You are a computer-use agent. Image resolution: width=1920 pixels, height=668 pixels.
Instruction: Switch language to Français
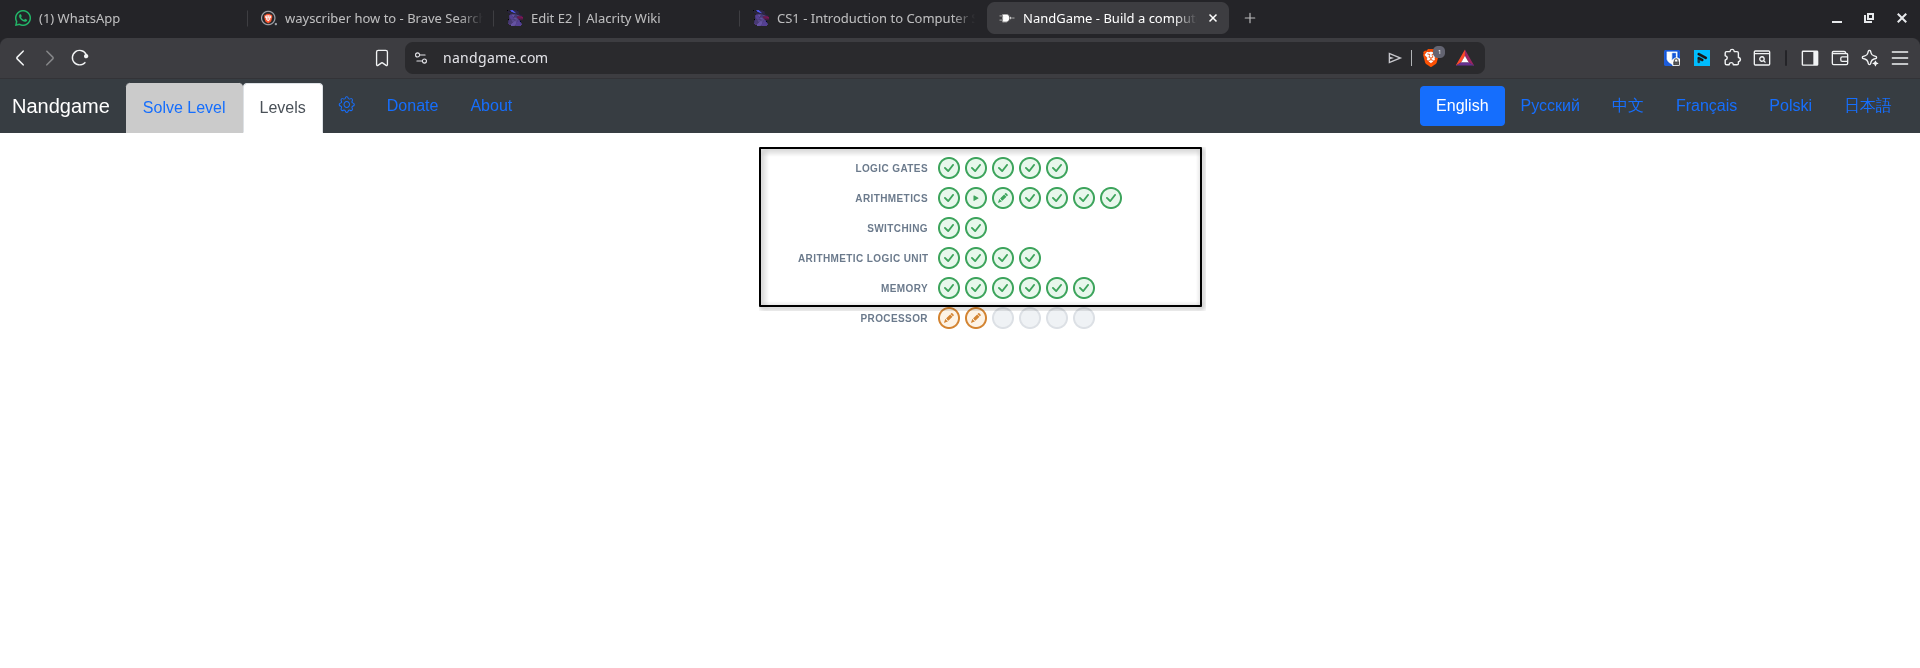click(1706, 105)
